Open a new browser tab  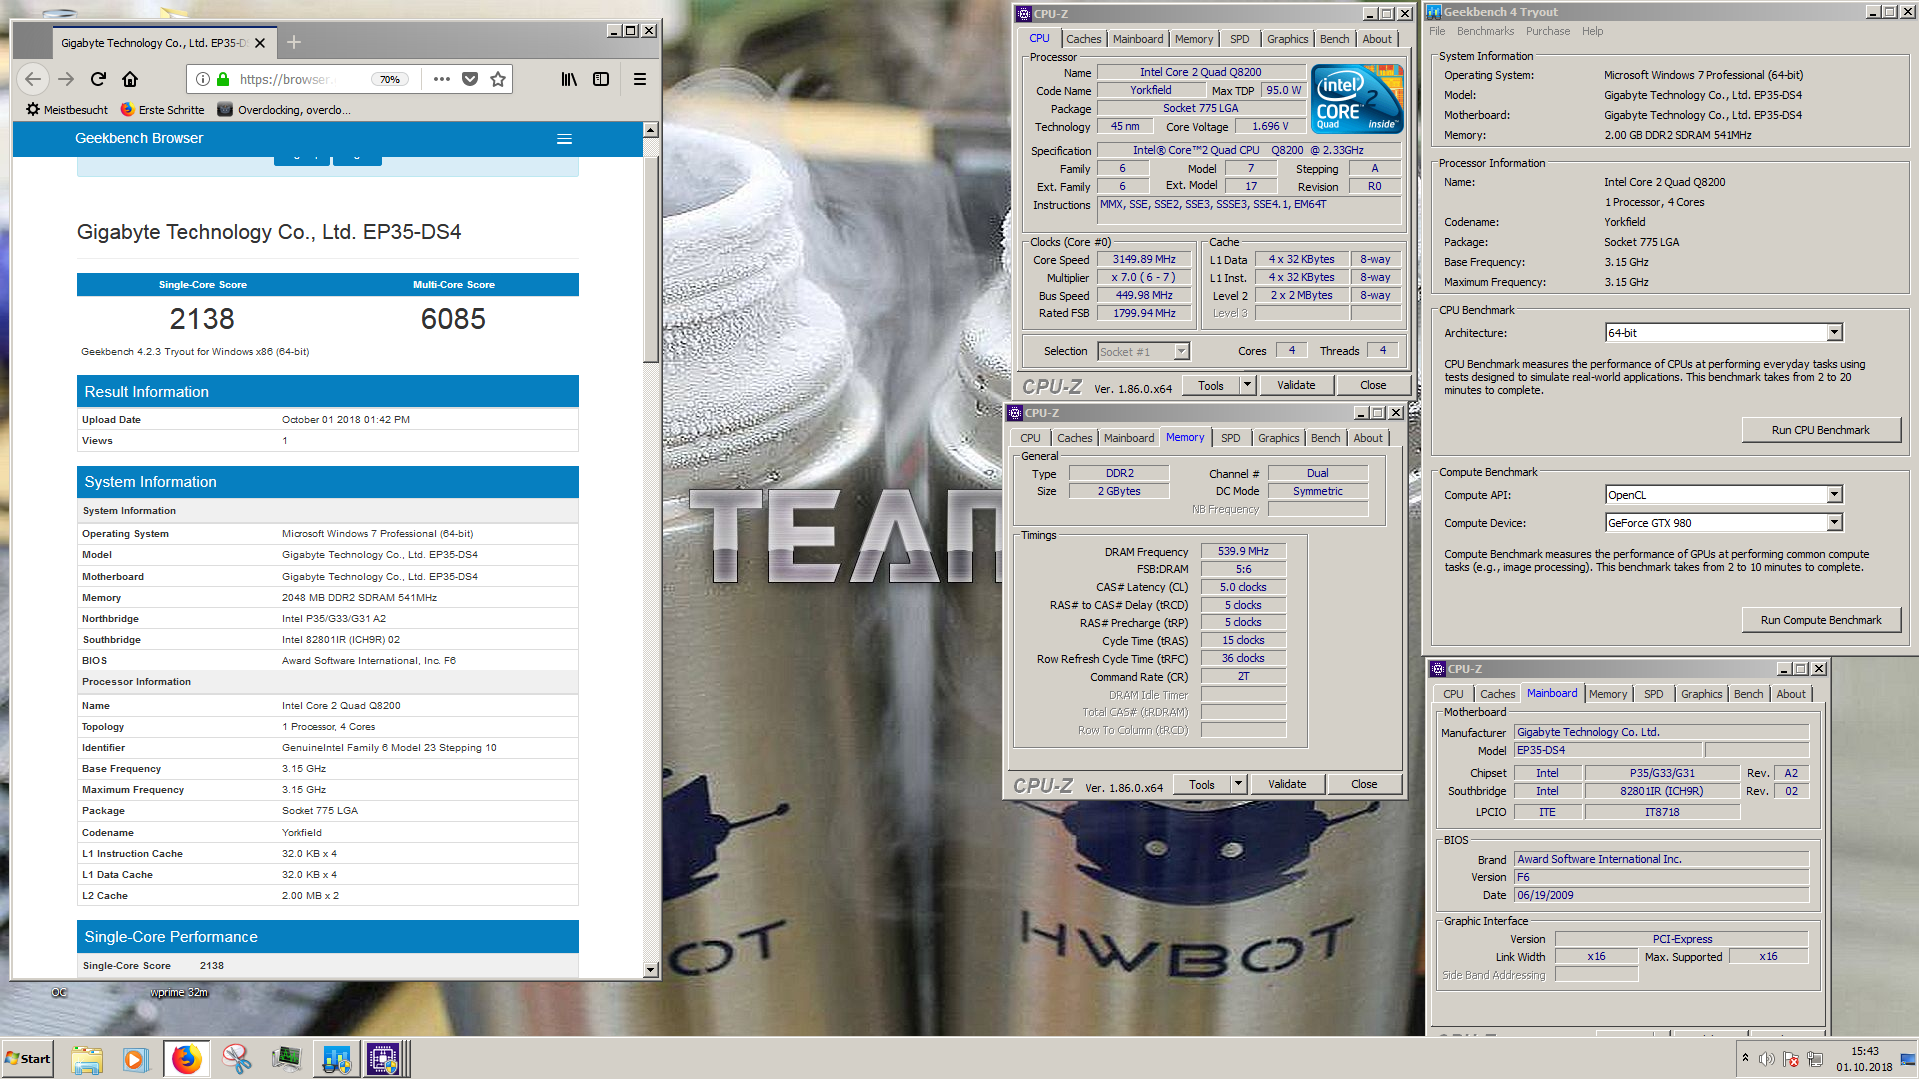coord(294,42)
